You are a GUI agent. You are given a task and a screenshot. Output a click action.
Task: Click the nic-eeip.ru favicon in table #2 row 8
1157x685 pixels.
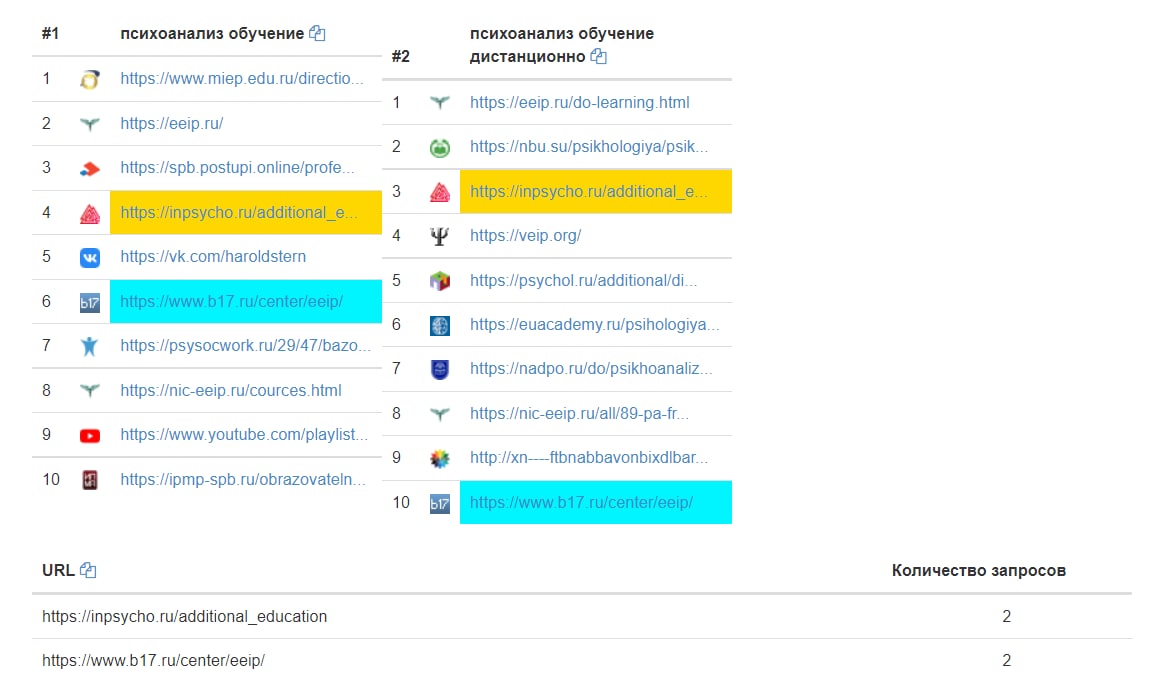tap(439, 414)
